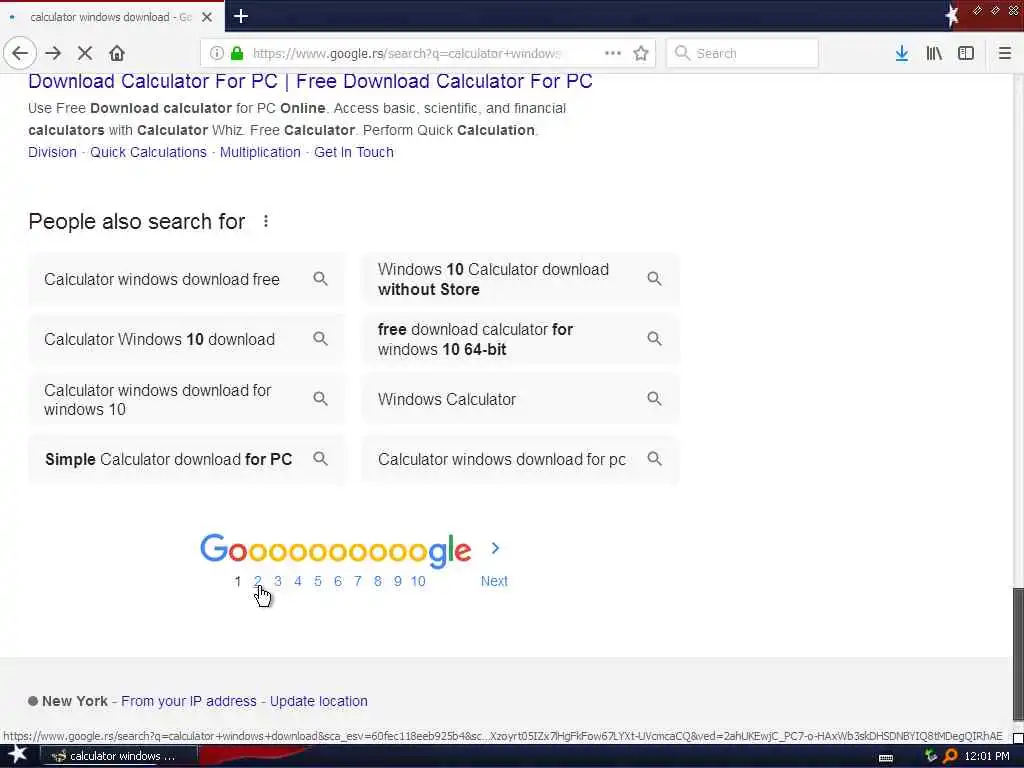1024x768 pixels.
Task: Click the keyboard icon in system tray
Action: click(886, 758)
